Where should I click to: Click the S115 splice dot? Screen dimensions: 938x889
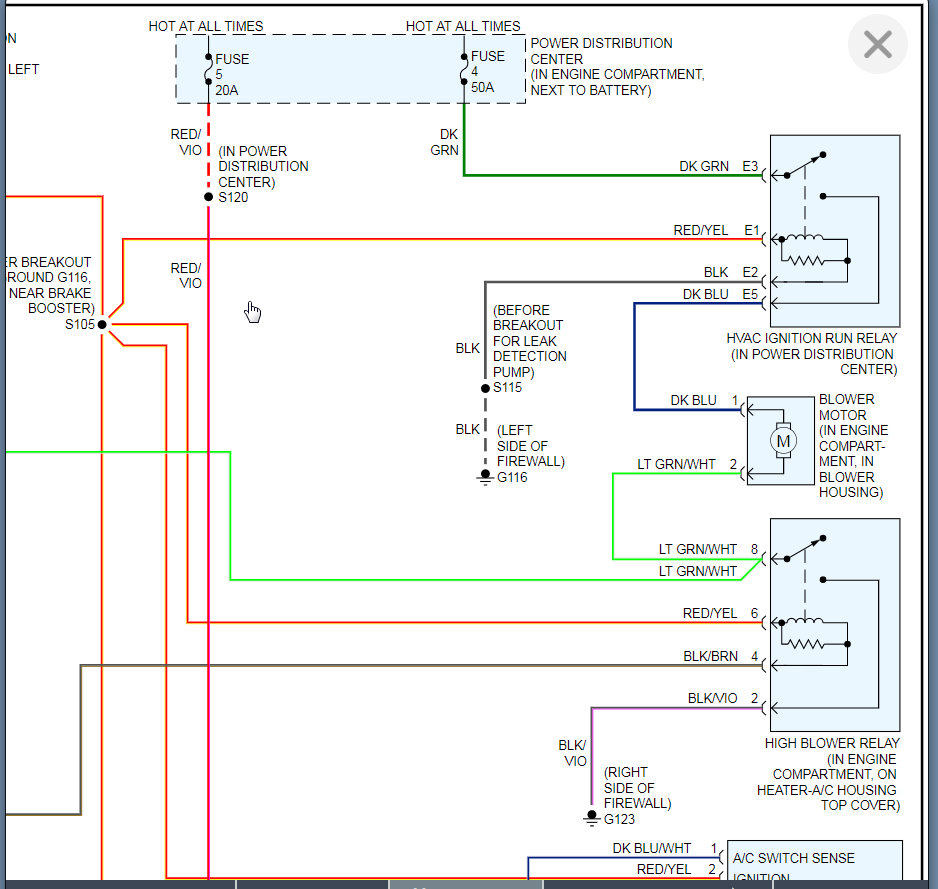point(485,388)
